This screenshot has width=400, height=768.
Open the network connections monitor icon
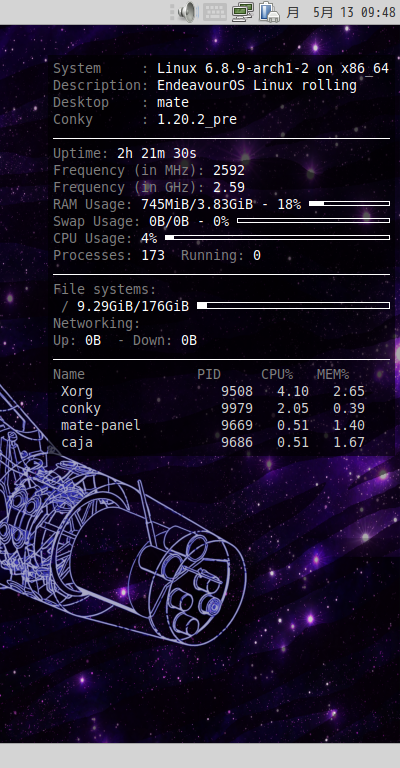tap(242, 12)
